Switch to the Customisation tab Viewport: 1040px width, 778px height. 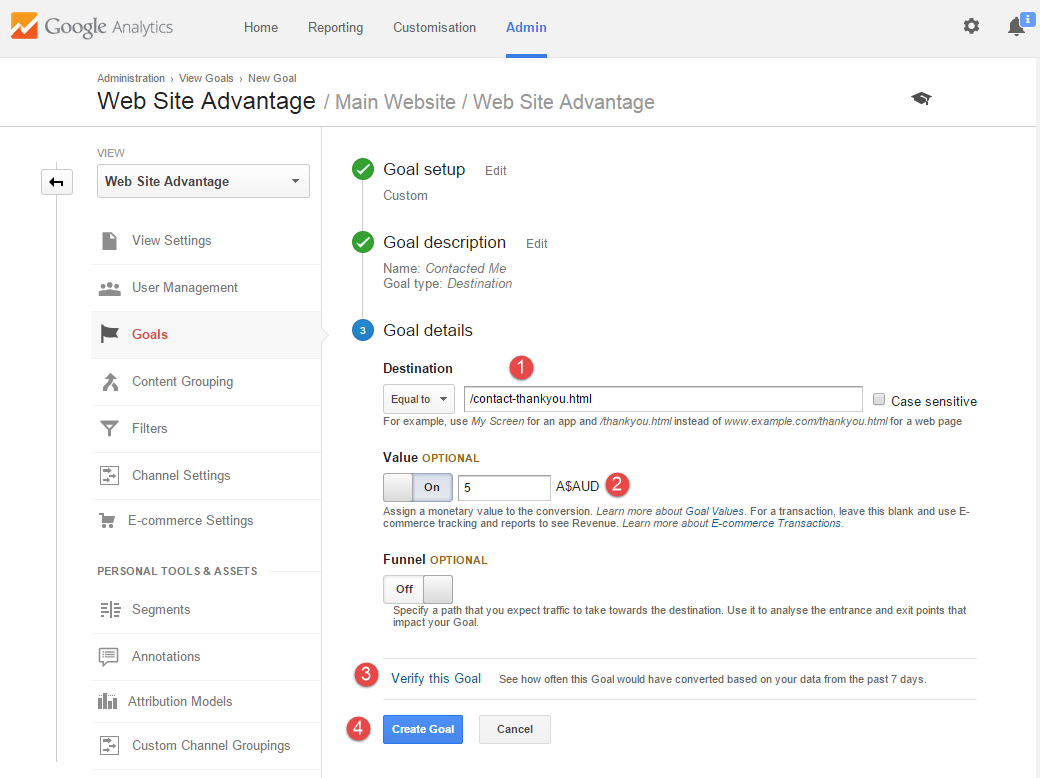[x=434, y=27]
